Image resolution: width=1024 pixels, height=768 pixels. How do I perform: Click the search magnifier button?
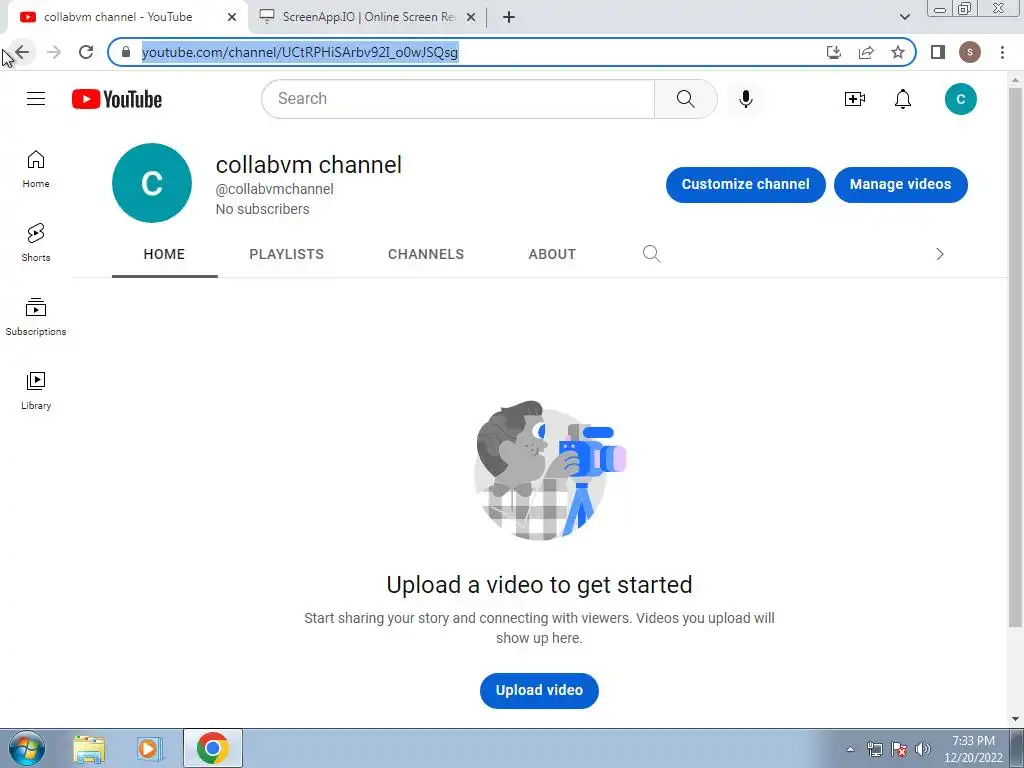[x=685, y=99]
